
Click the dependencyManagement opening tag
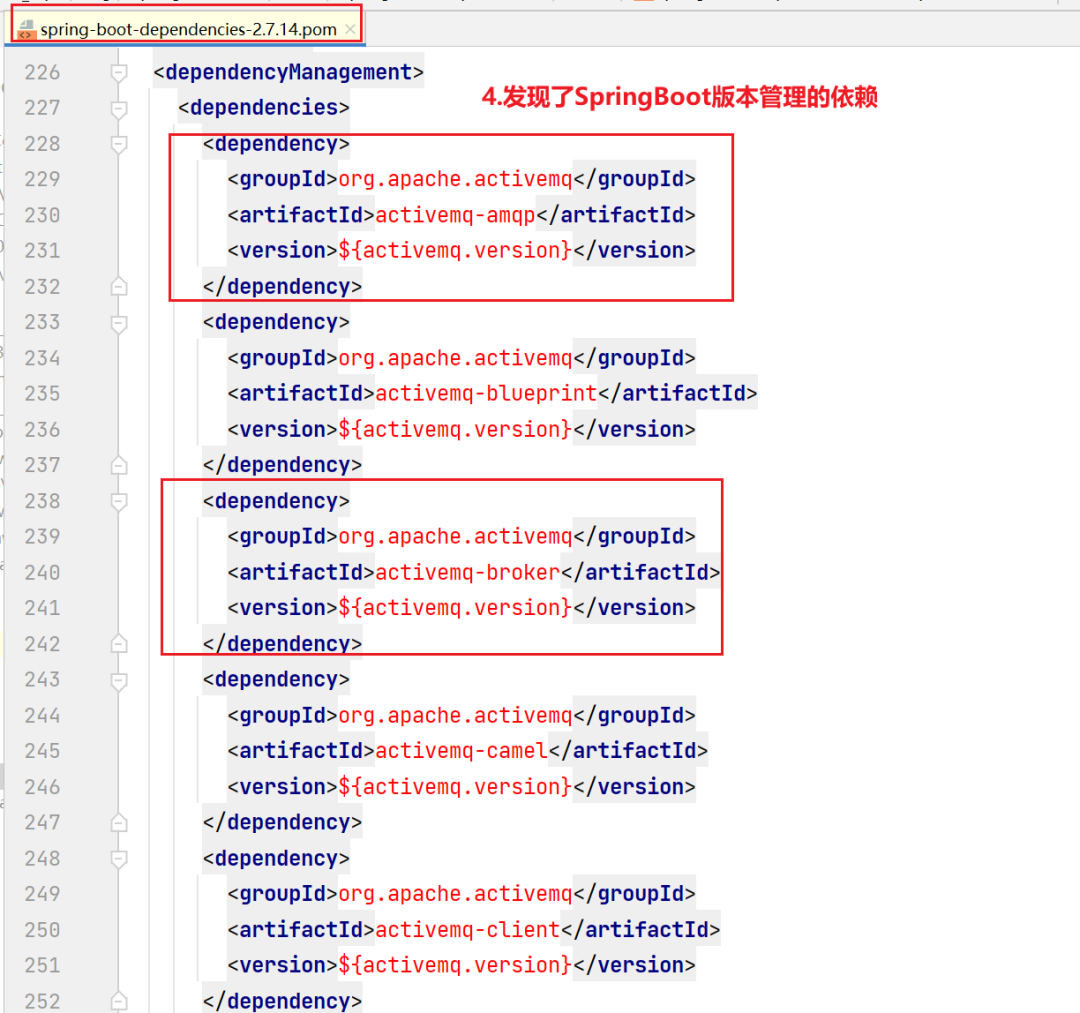click(x=289, y=72)
